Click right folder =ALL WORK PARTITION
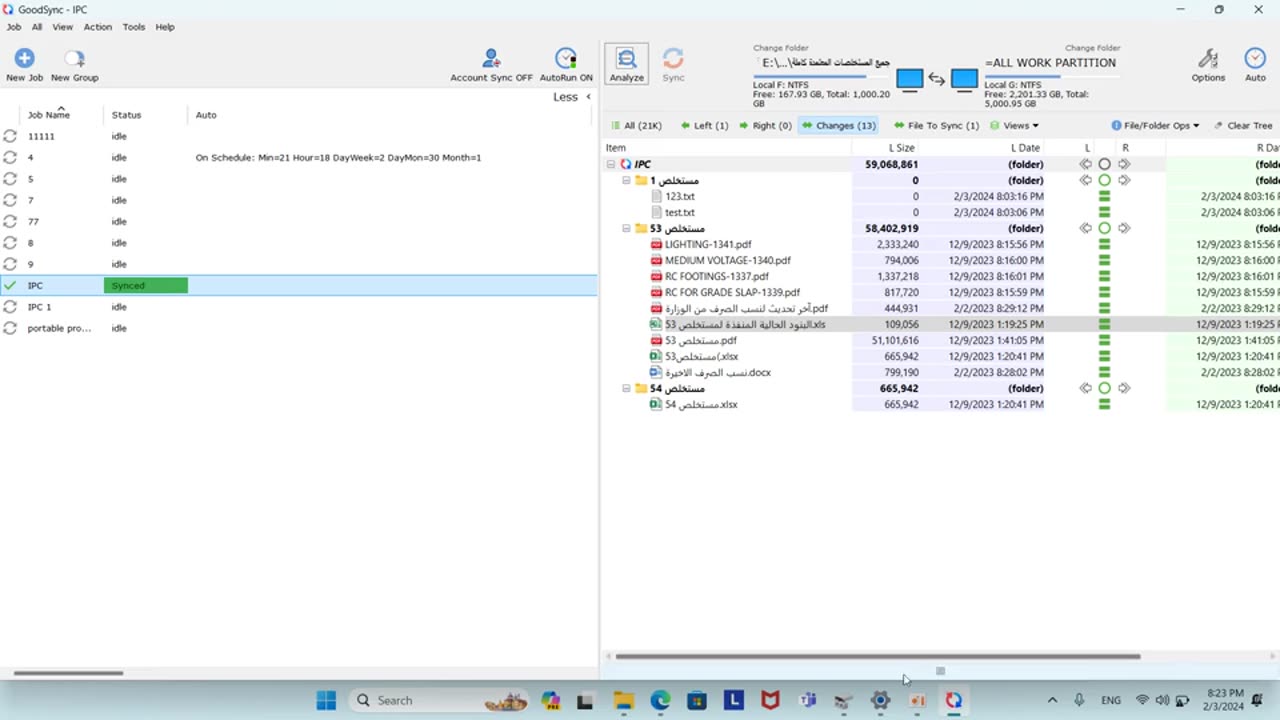The height and width of the screenshot is (720, 1280). pyautogui.click(x=1050, y=62)
